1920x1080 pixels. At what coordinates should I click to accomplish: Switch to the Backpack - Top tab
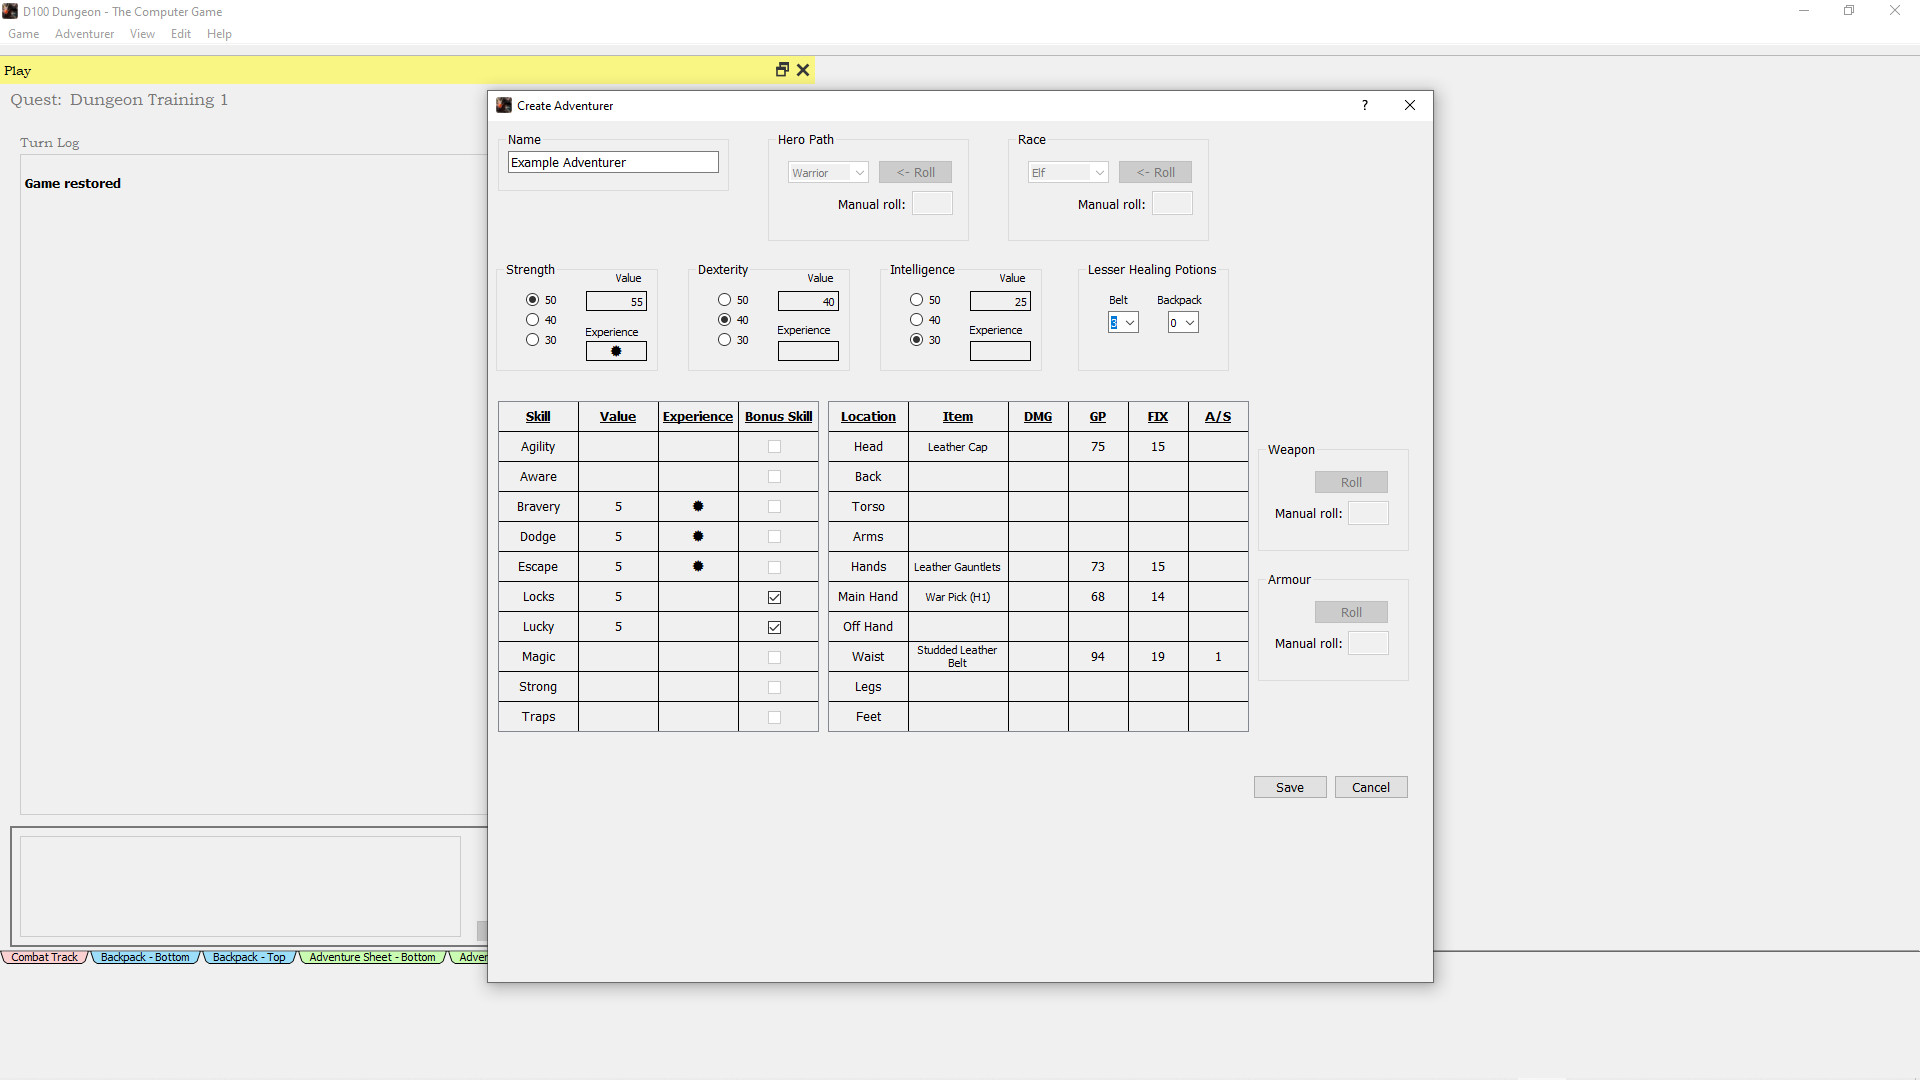pos(249,957)
